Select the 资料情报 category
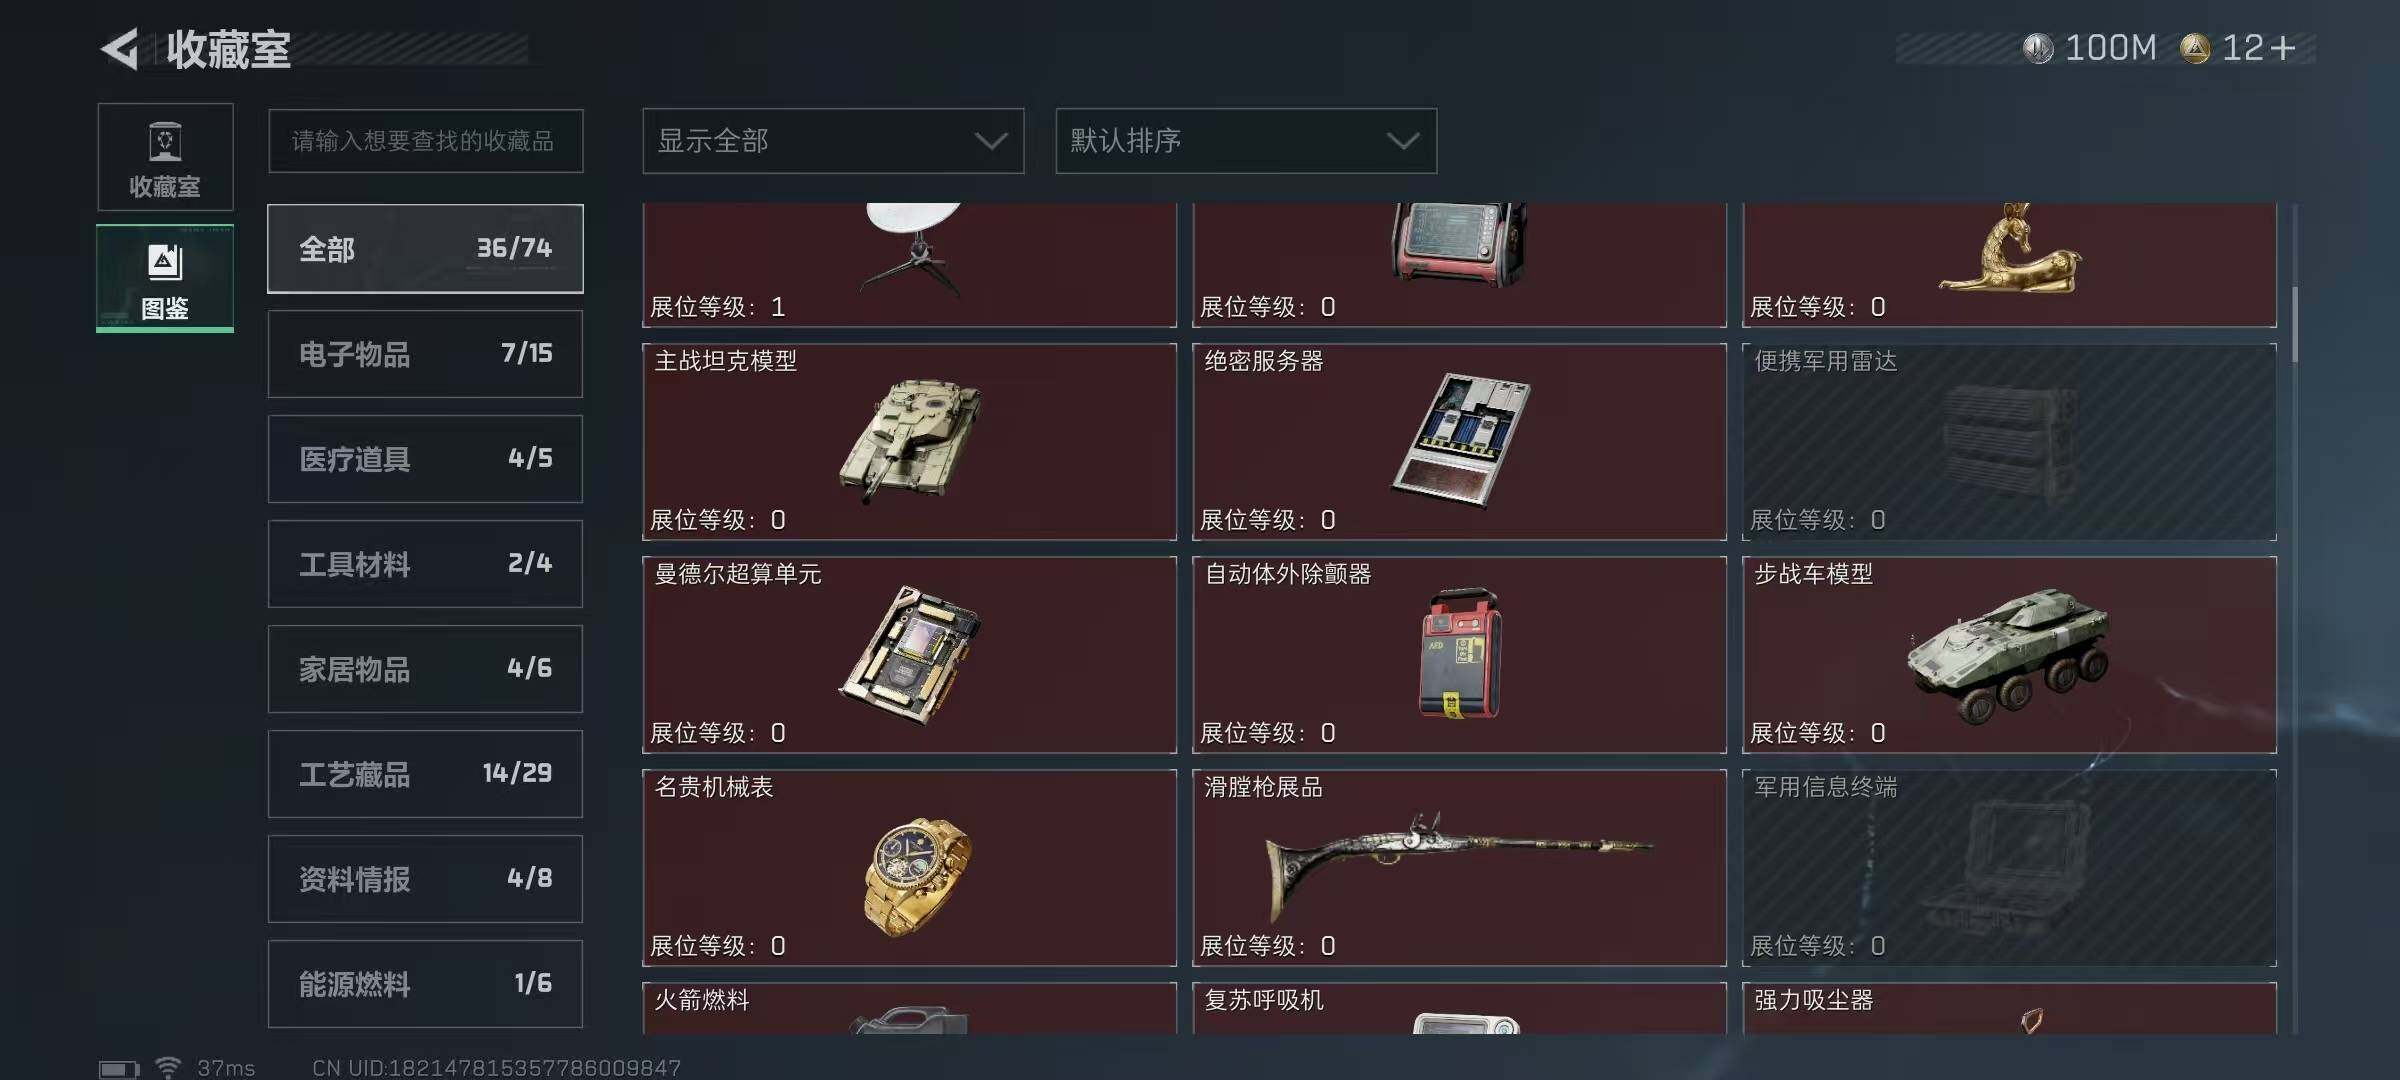 [425, 879]
